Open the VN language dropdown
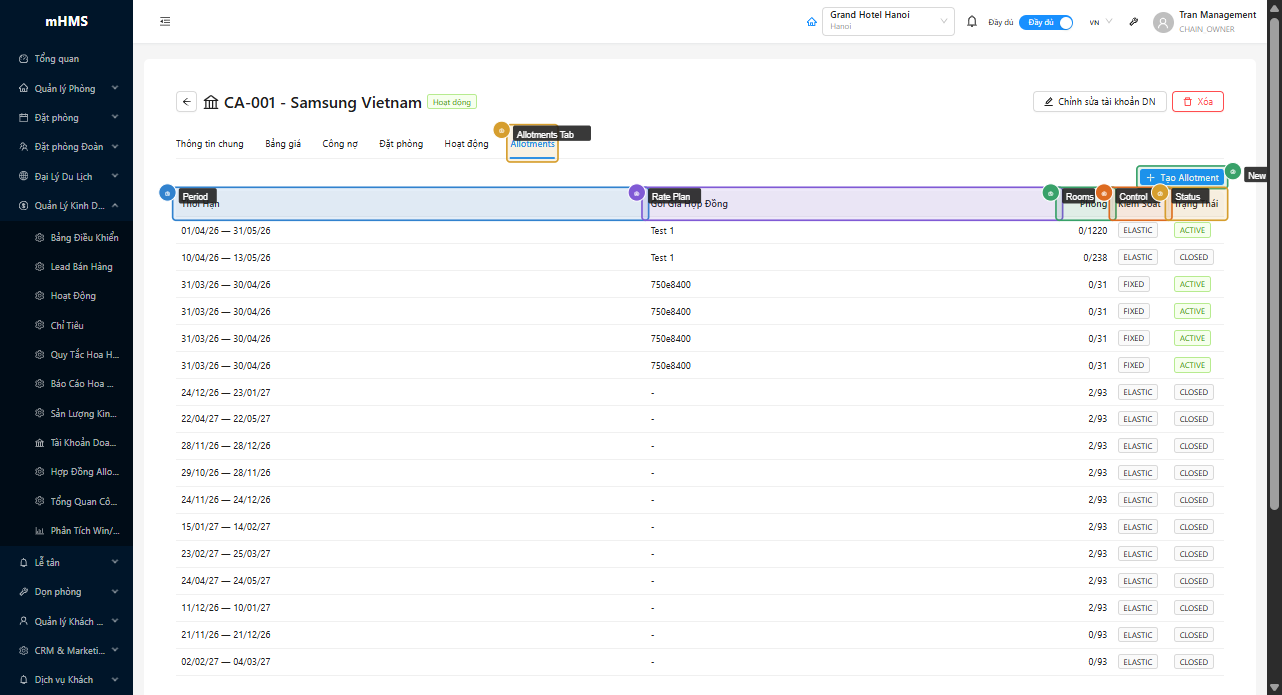This screenshot has width=1282, height=695. (1100, 22)
